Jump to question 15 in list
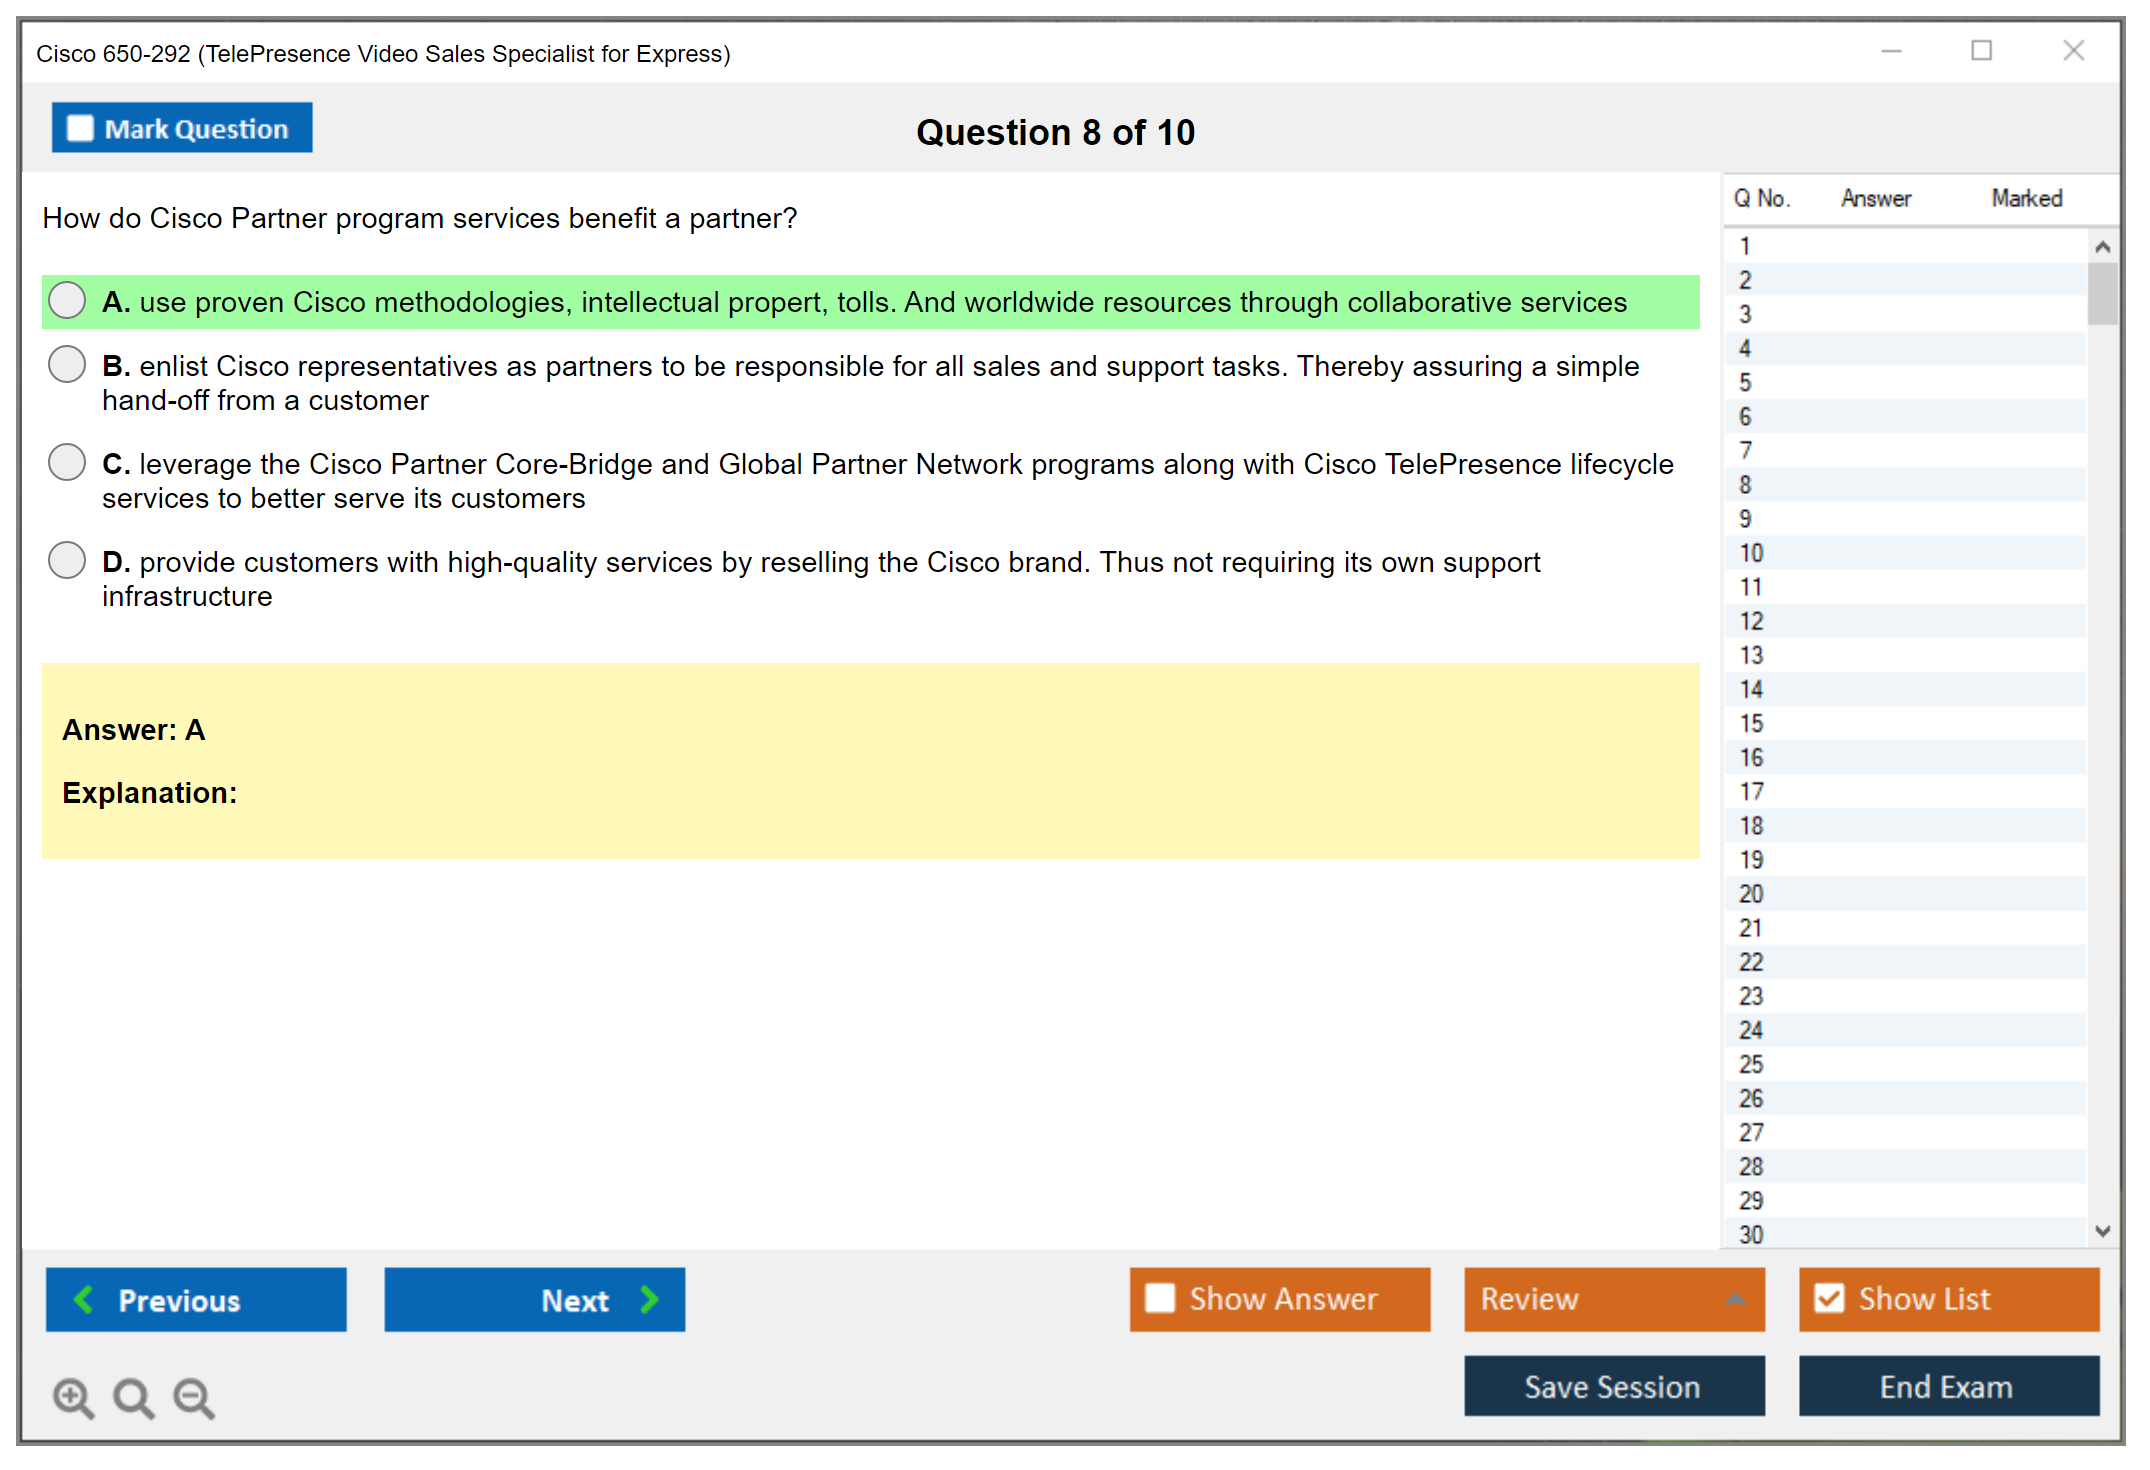The height and width of the screenshot is (1470, 2150). (1751, 723)
